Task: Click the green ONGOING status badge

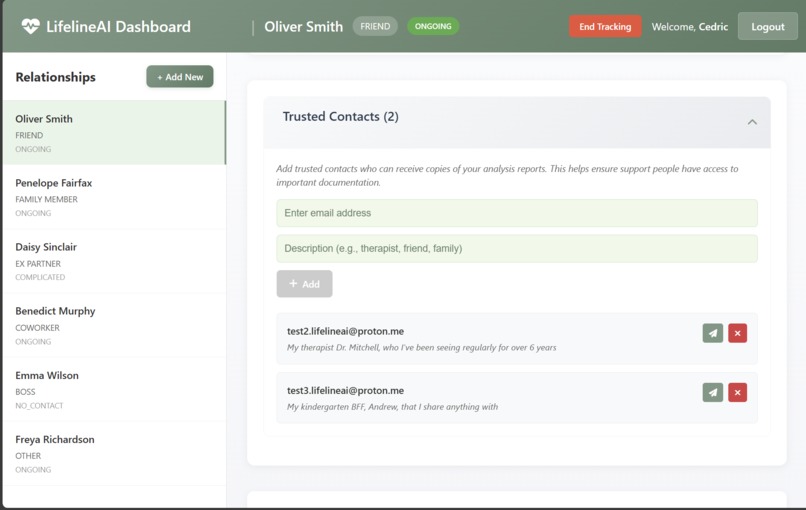Action: click(433, 26)
